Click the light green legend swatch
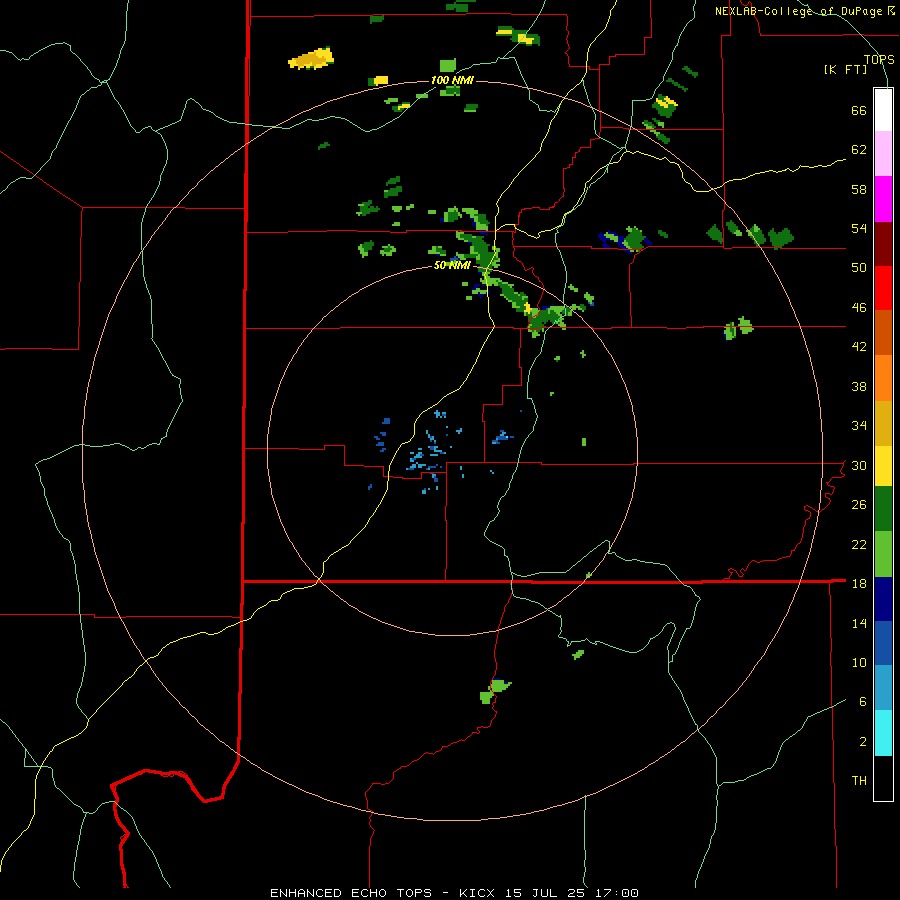Image resolution: width=900 pixels, height=900 pixels. [x=883, y=554]
